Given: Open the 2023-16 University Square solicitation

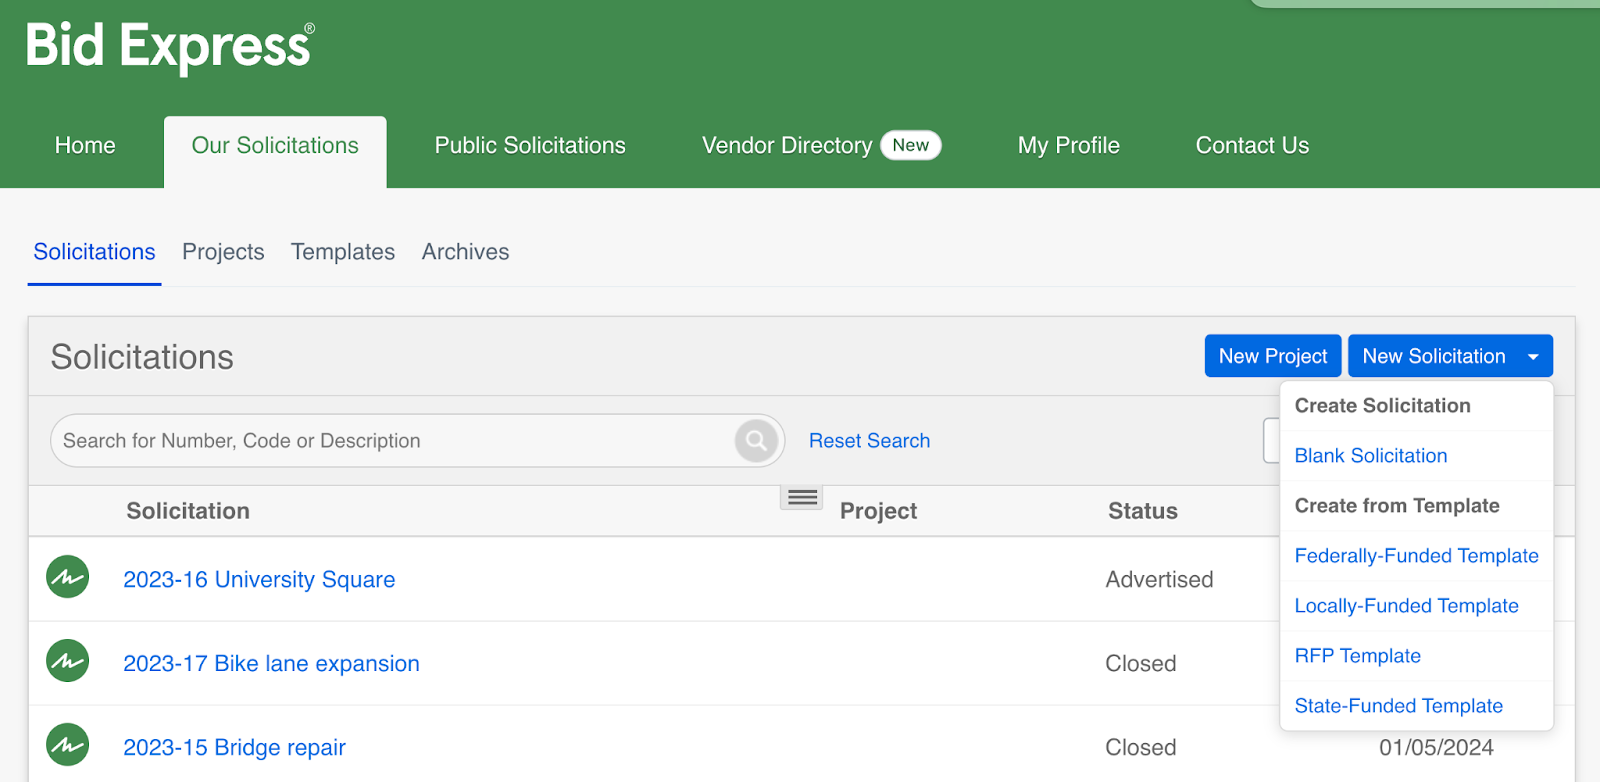Looking at the screenshot, I should point(259,580).
